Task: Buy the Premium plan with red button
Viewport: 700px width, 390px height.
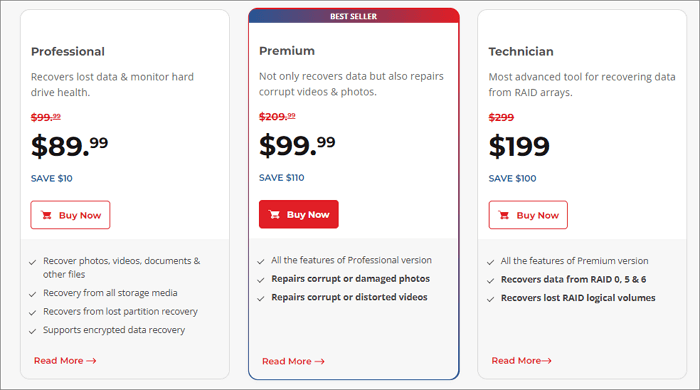Action: point(299,214)
